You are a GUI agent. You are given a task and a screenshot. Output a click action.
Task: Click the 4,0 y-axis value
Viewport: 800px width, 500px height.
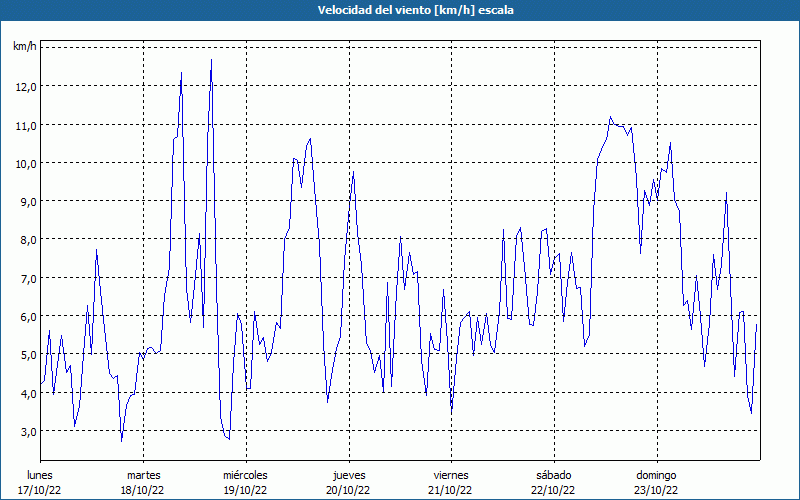point(29,393)
